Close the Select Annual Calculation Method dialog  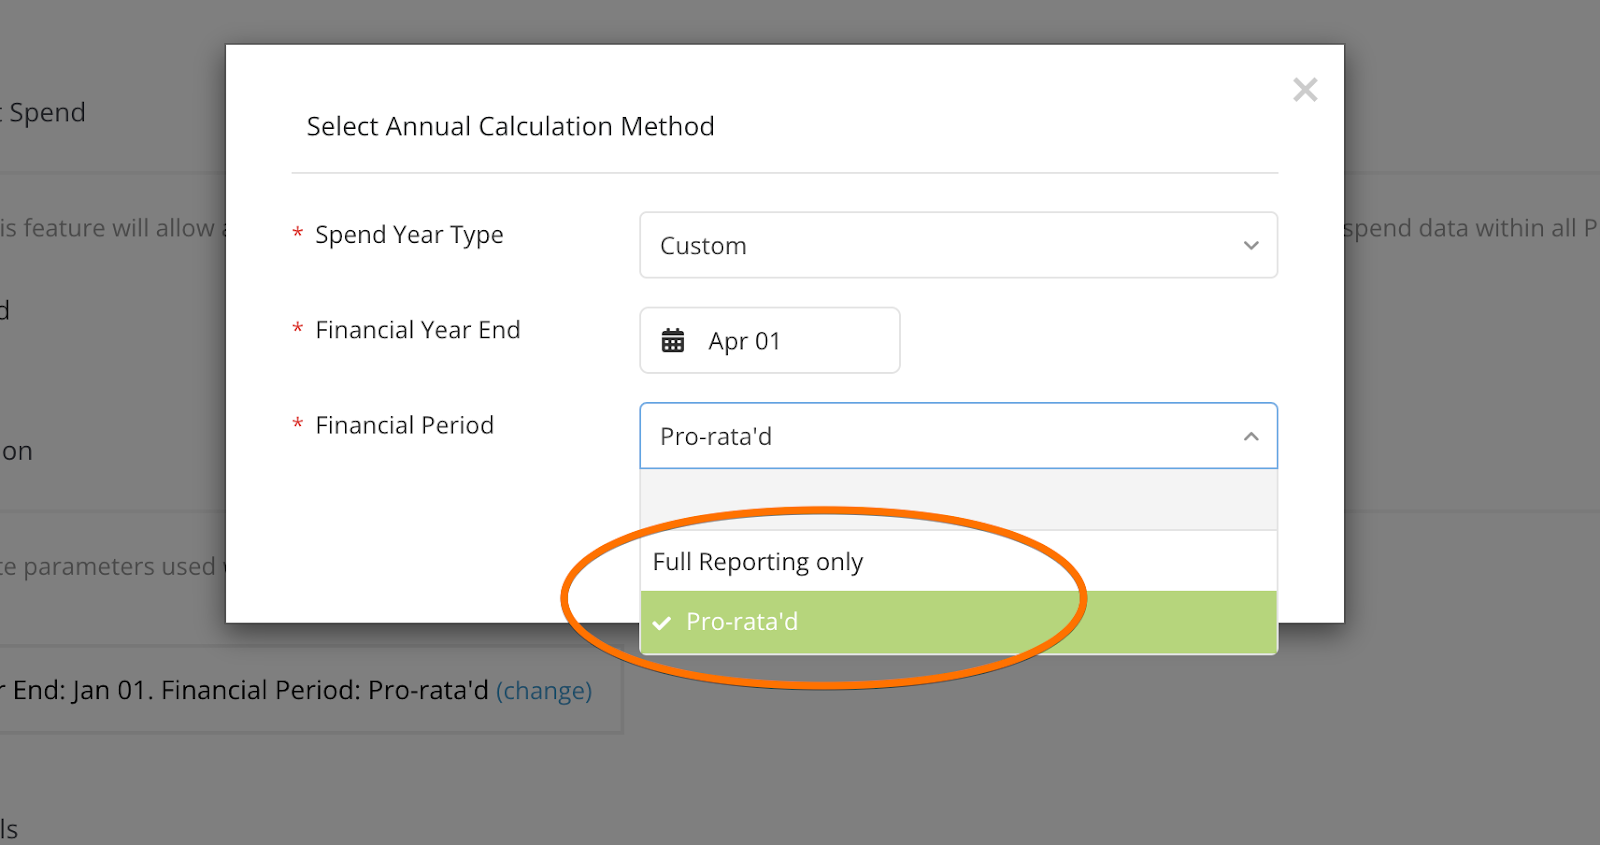[x=1305, y=90]
